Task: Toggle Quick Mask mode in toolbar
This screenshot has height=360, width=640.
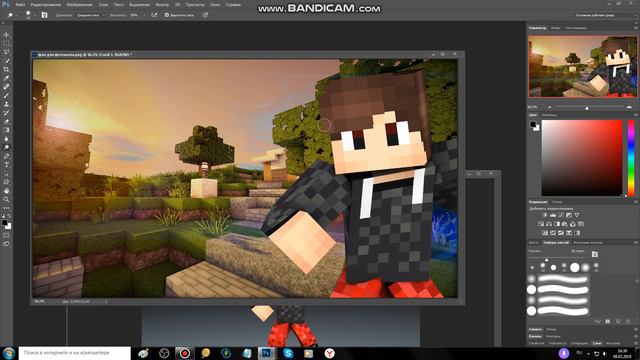Action: click(x=6, y=235)
